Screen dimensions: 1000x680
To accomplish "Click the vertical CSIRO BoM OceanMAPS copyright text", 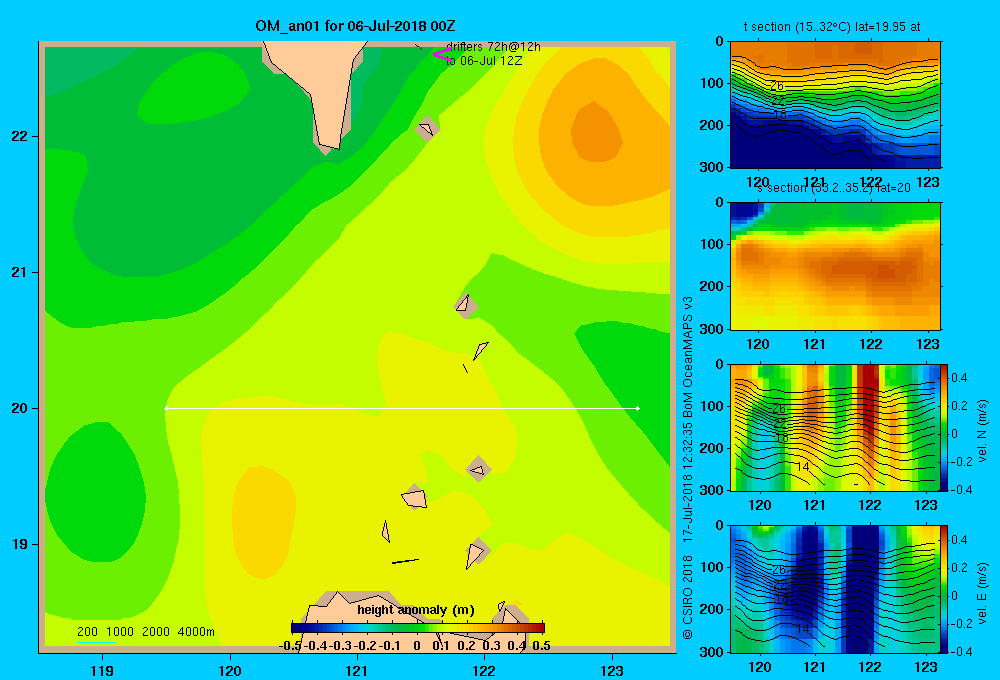I will point(688,467).
